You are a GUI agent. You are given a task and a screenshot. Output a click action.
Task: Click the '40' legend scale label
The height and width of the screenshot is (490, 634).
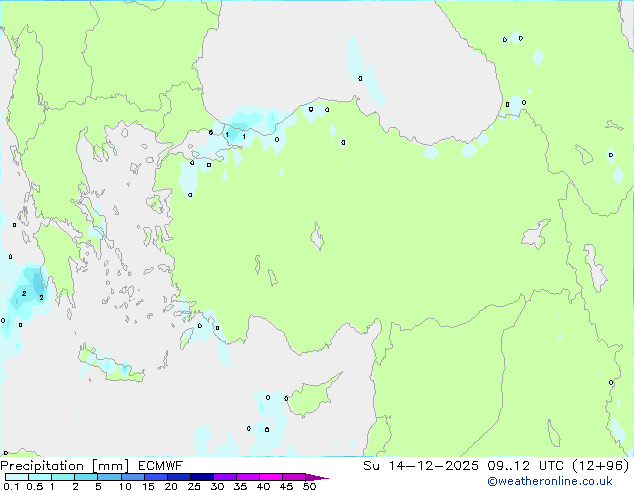(x=263, y=486)
